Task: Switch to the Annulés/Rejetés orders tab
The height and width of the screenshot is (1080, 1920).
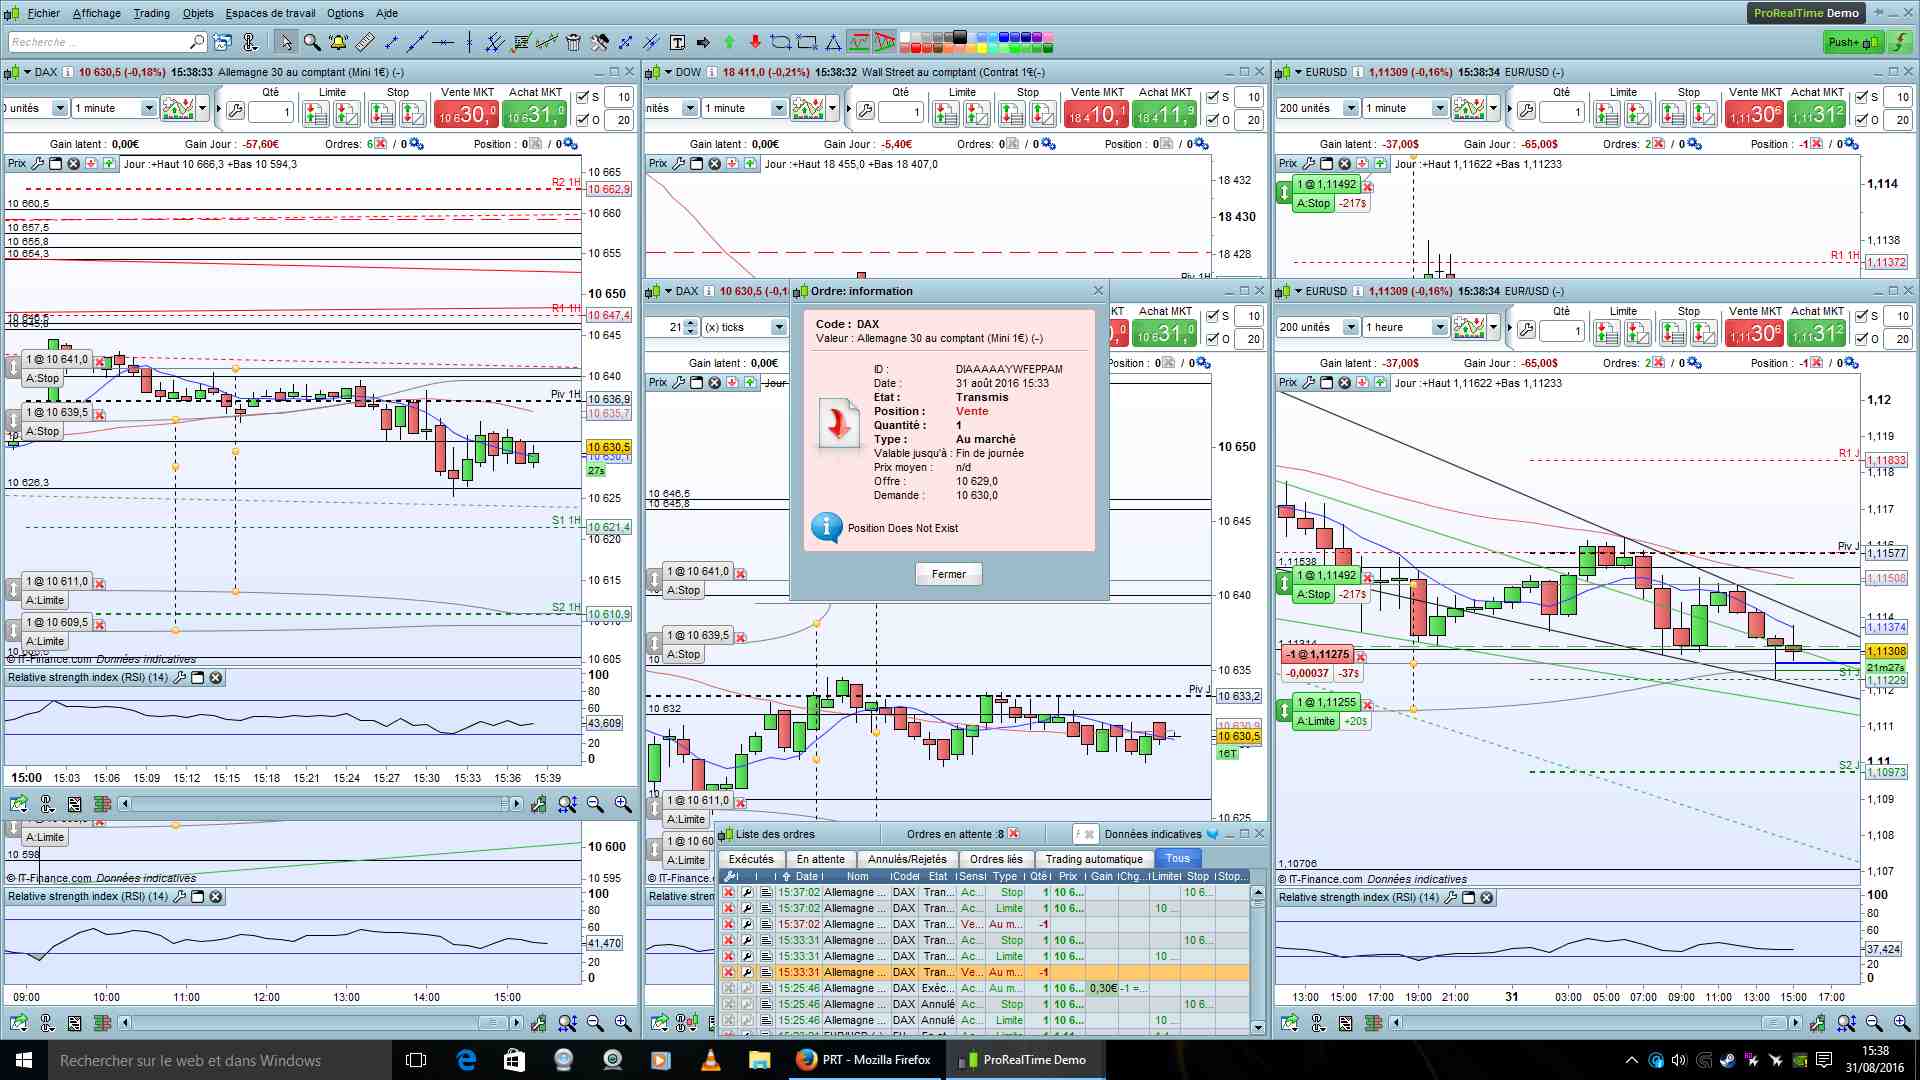Action: (x=906, y=859)
